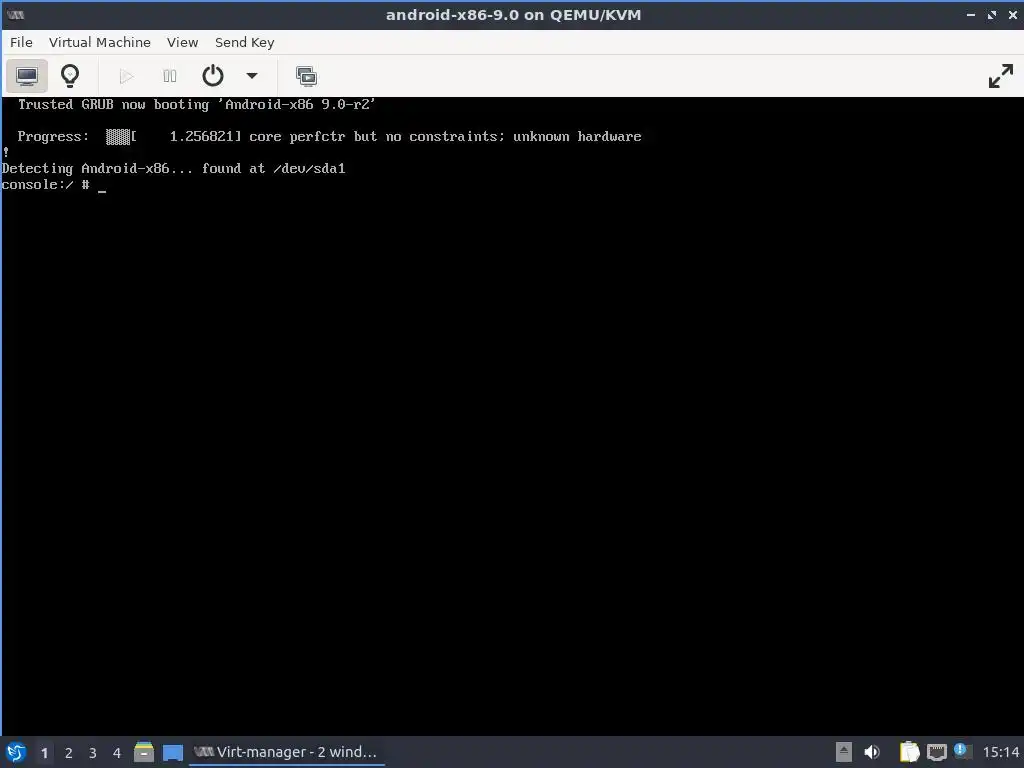Viewport: 1024px width, 768px height.
Task: Open the notification update tray icon
Action: (962, 751)
